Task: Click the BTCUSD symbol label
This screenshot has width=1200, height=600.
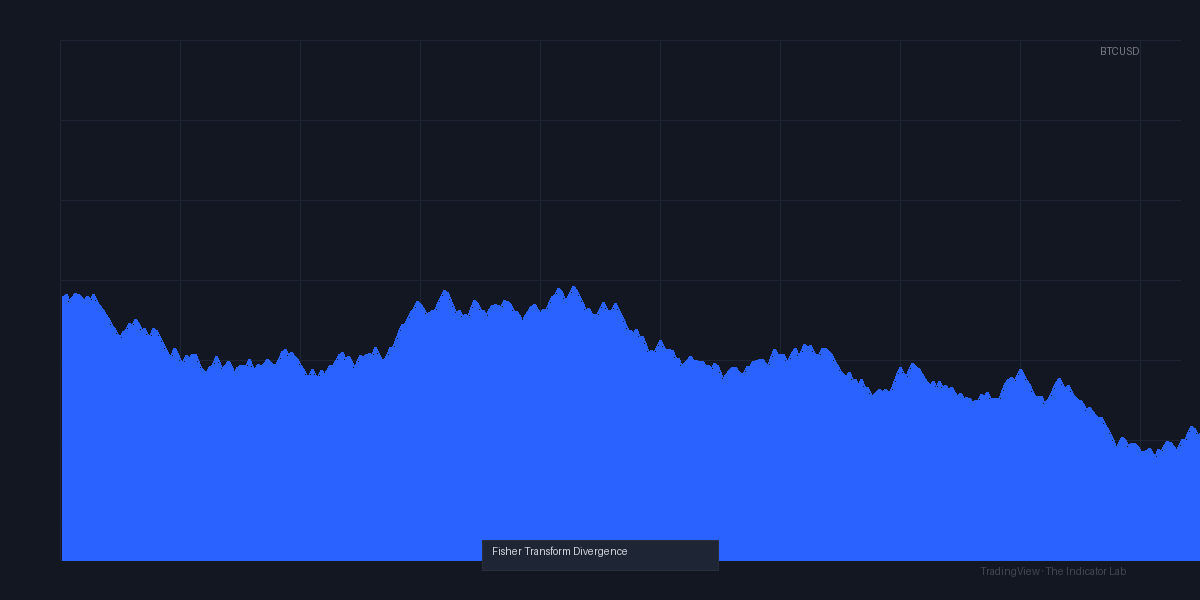Action: click(x=1119, y=51)
